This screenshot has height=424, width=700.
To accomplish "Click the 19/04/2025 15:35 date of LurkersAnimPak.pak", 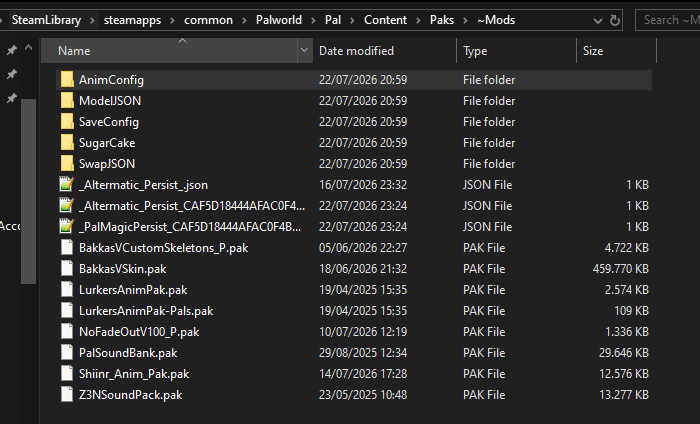I will point(363,290).
